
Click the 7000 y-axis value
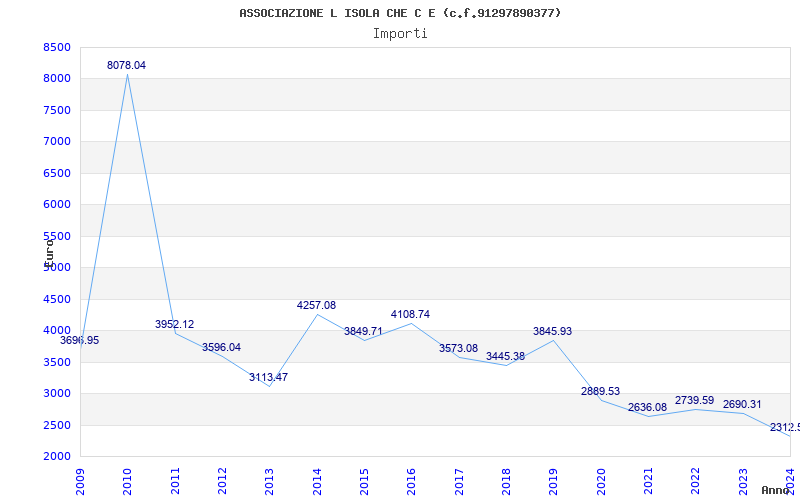(57, 141)
